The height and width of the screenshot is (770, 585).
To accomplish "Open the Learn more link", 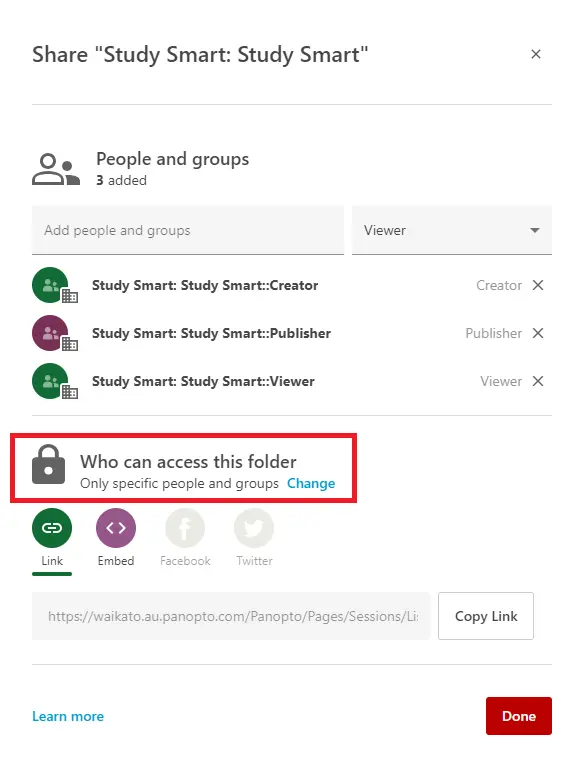I will click(68, 716).
